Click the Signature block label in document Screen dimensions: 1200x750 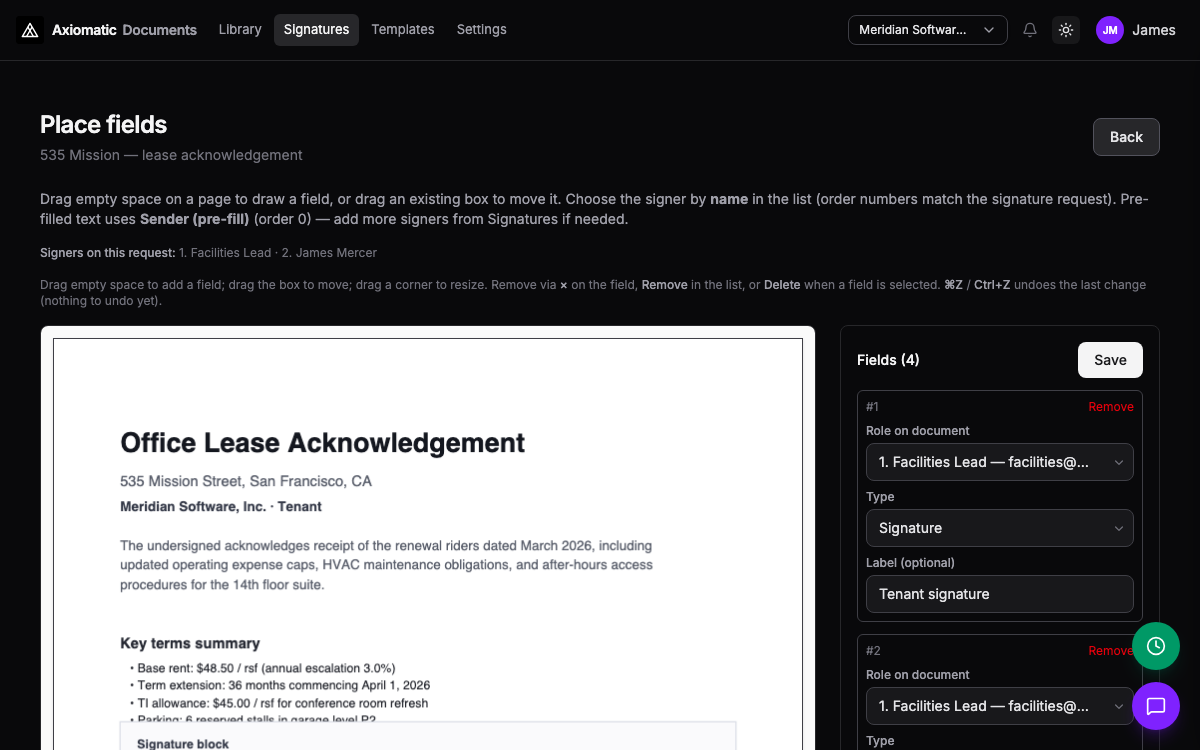click(x=183, y=744)
